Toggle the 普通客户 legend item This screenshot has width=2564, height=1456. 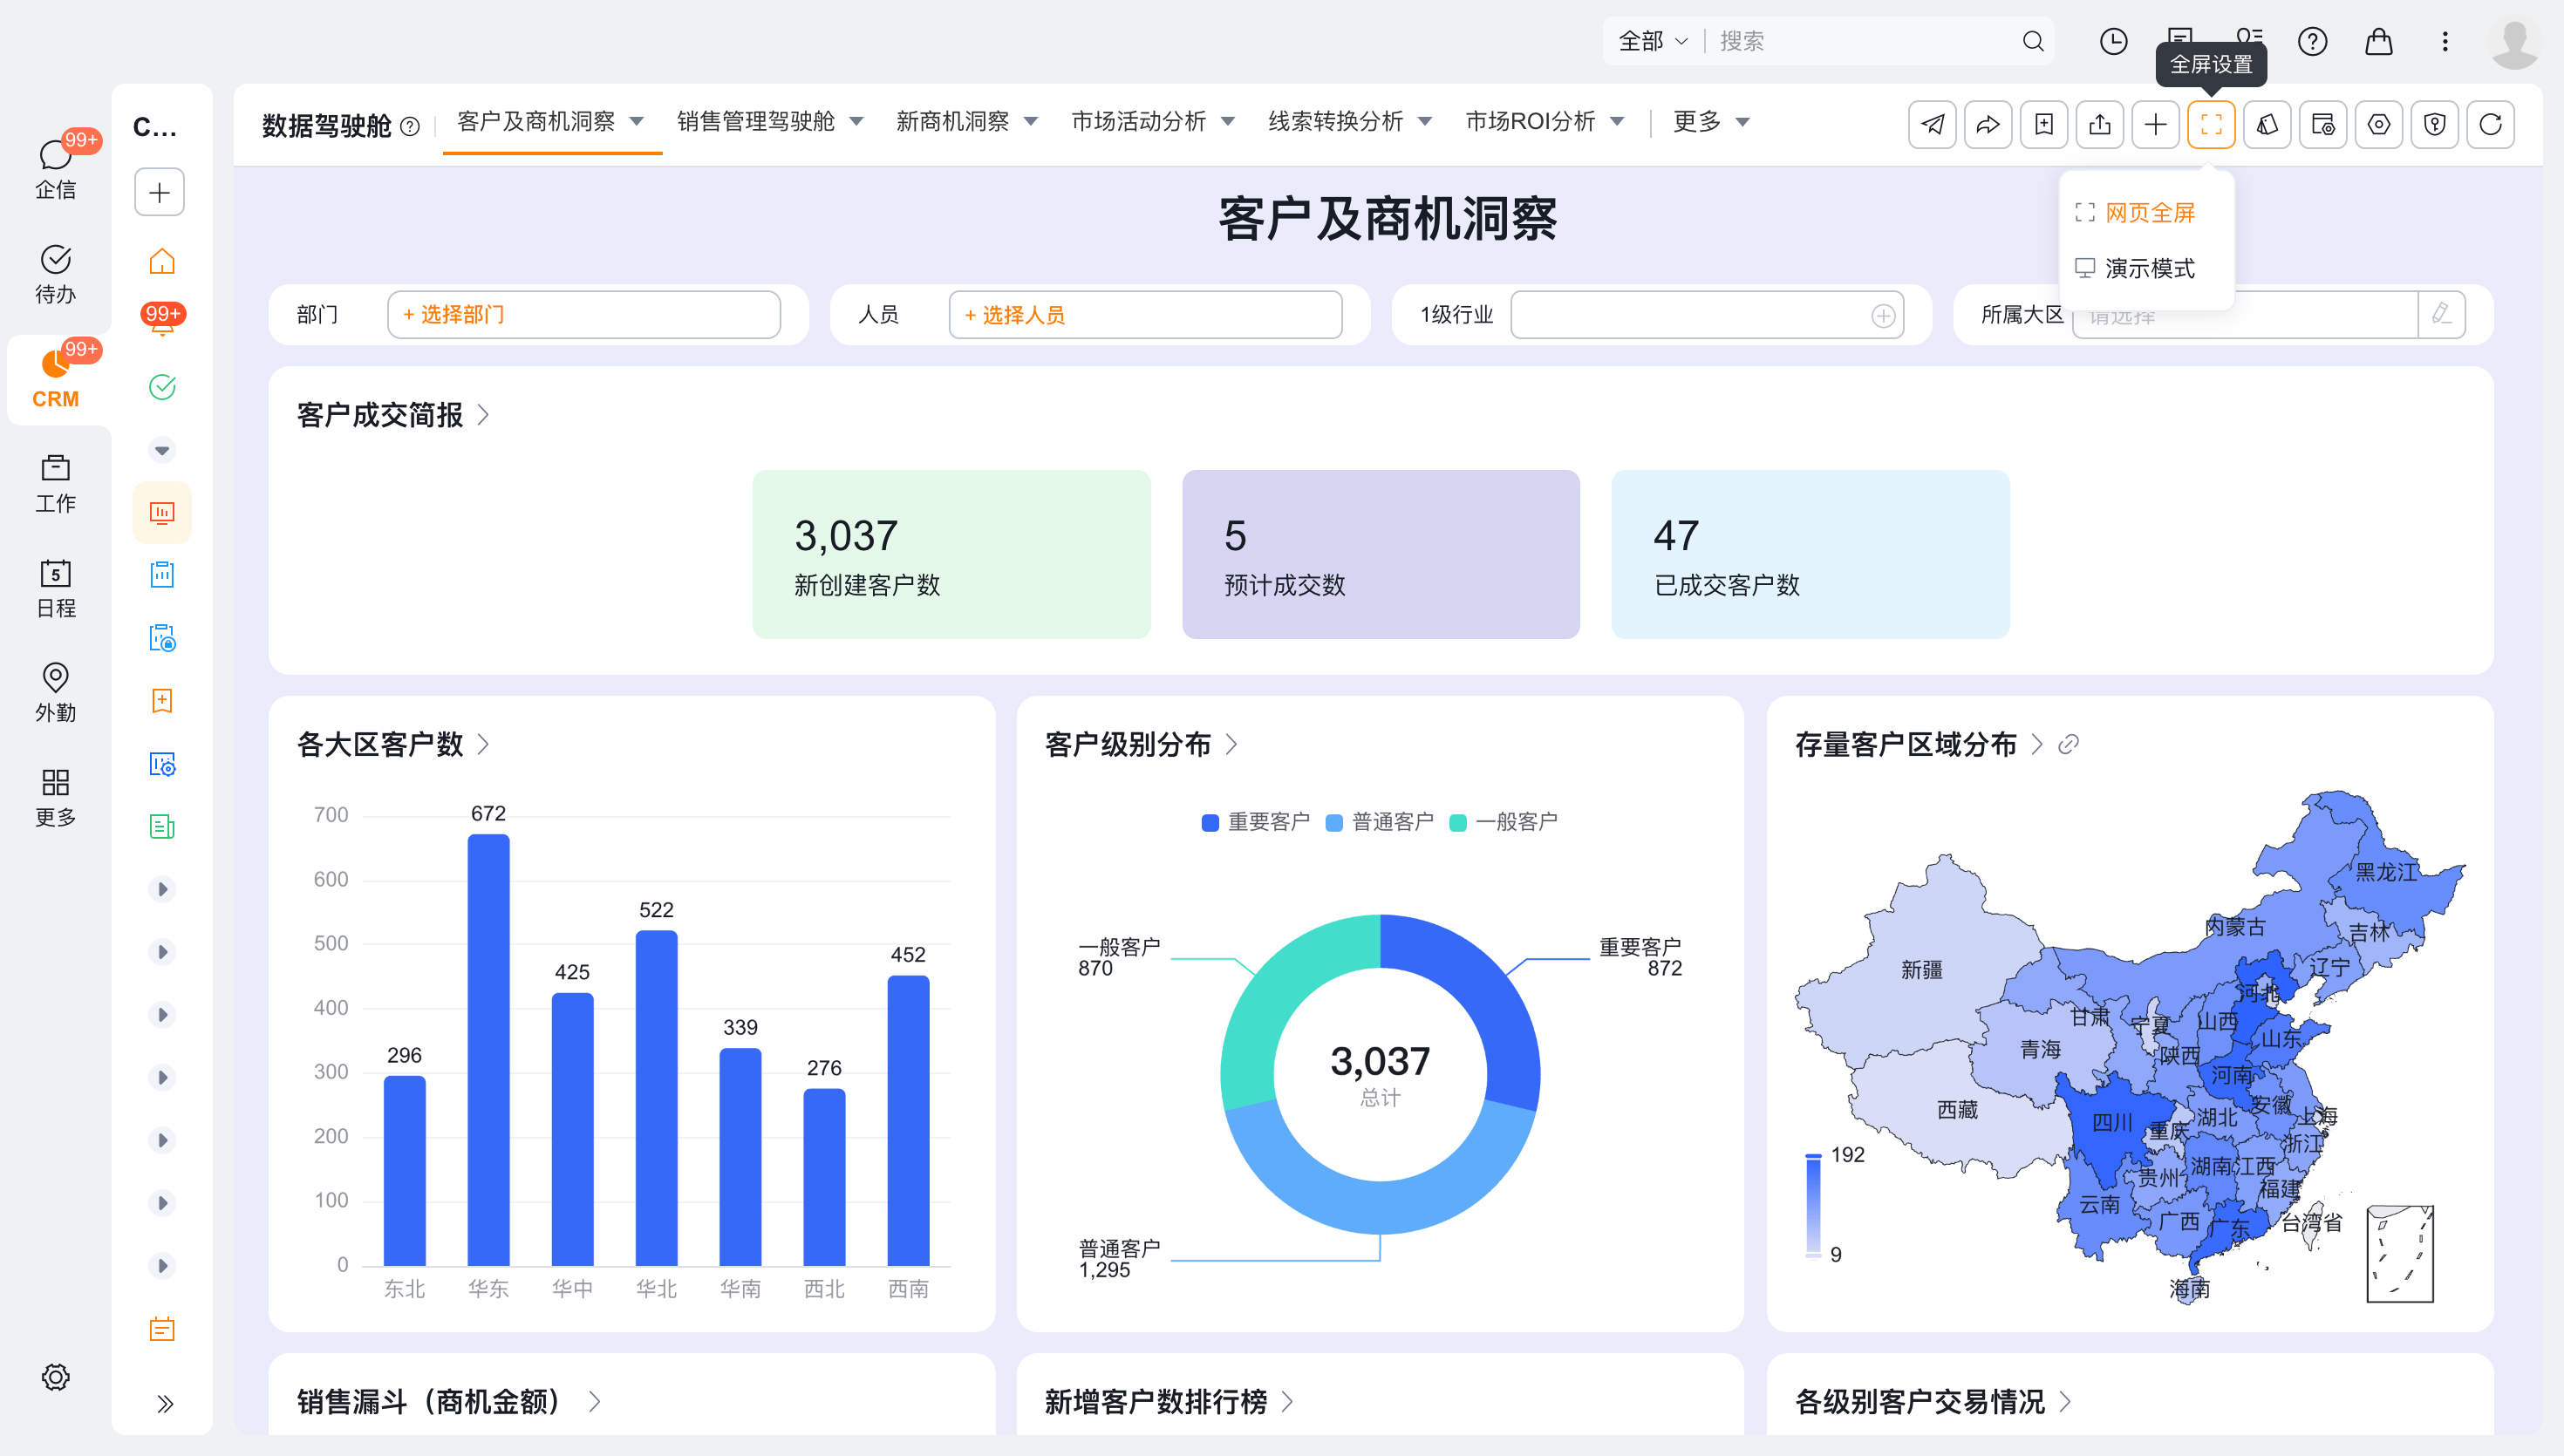[x=1380, y=822]
